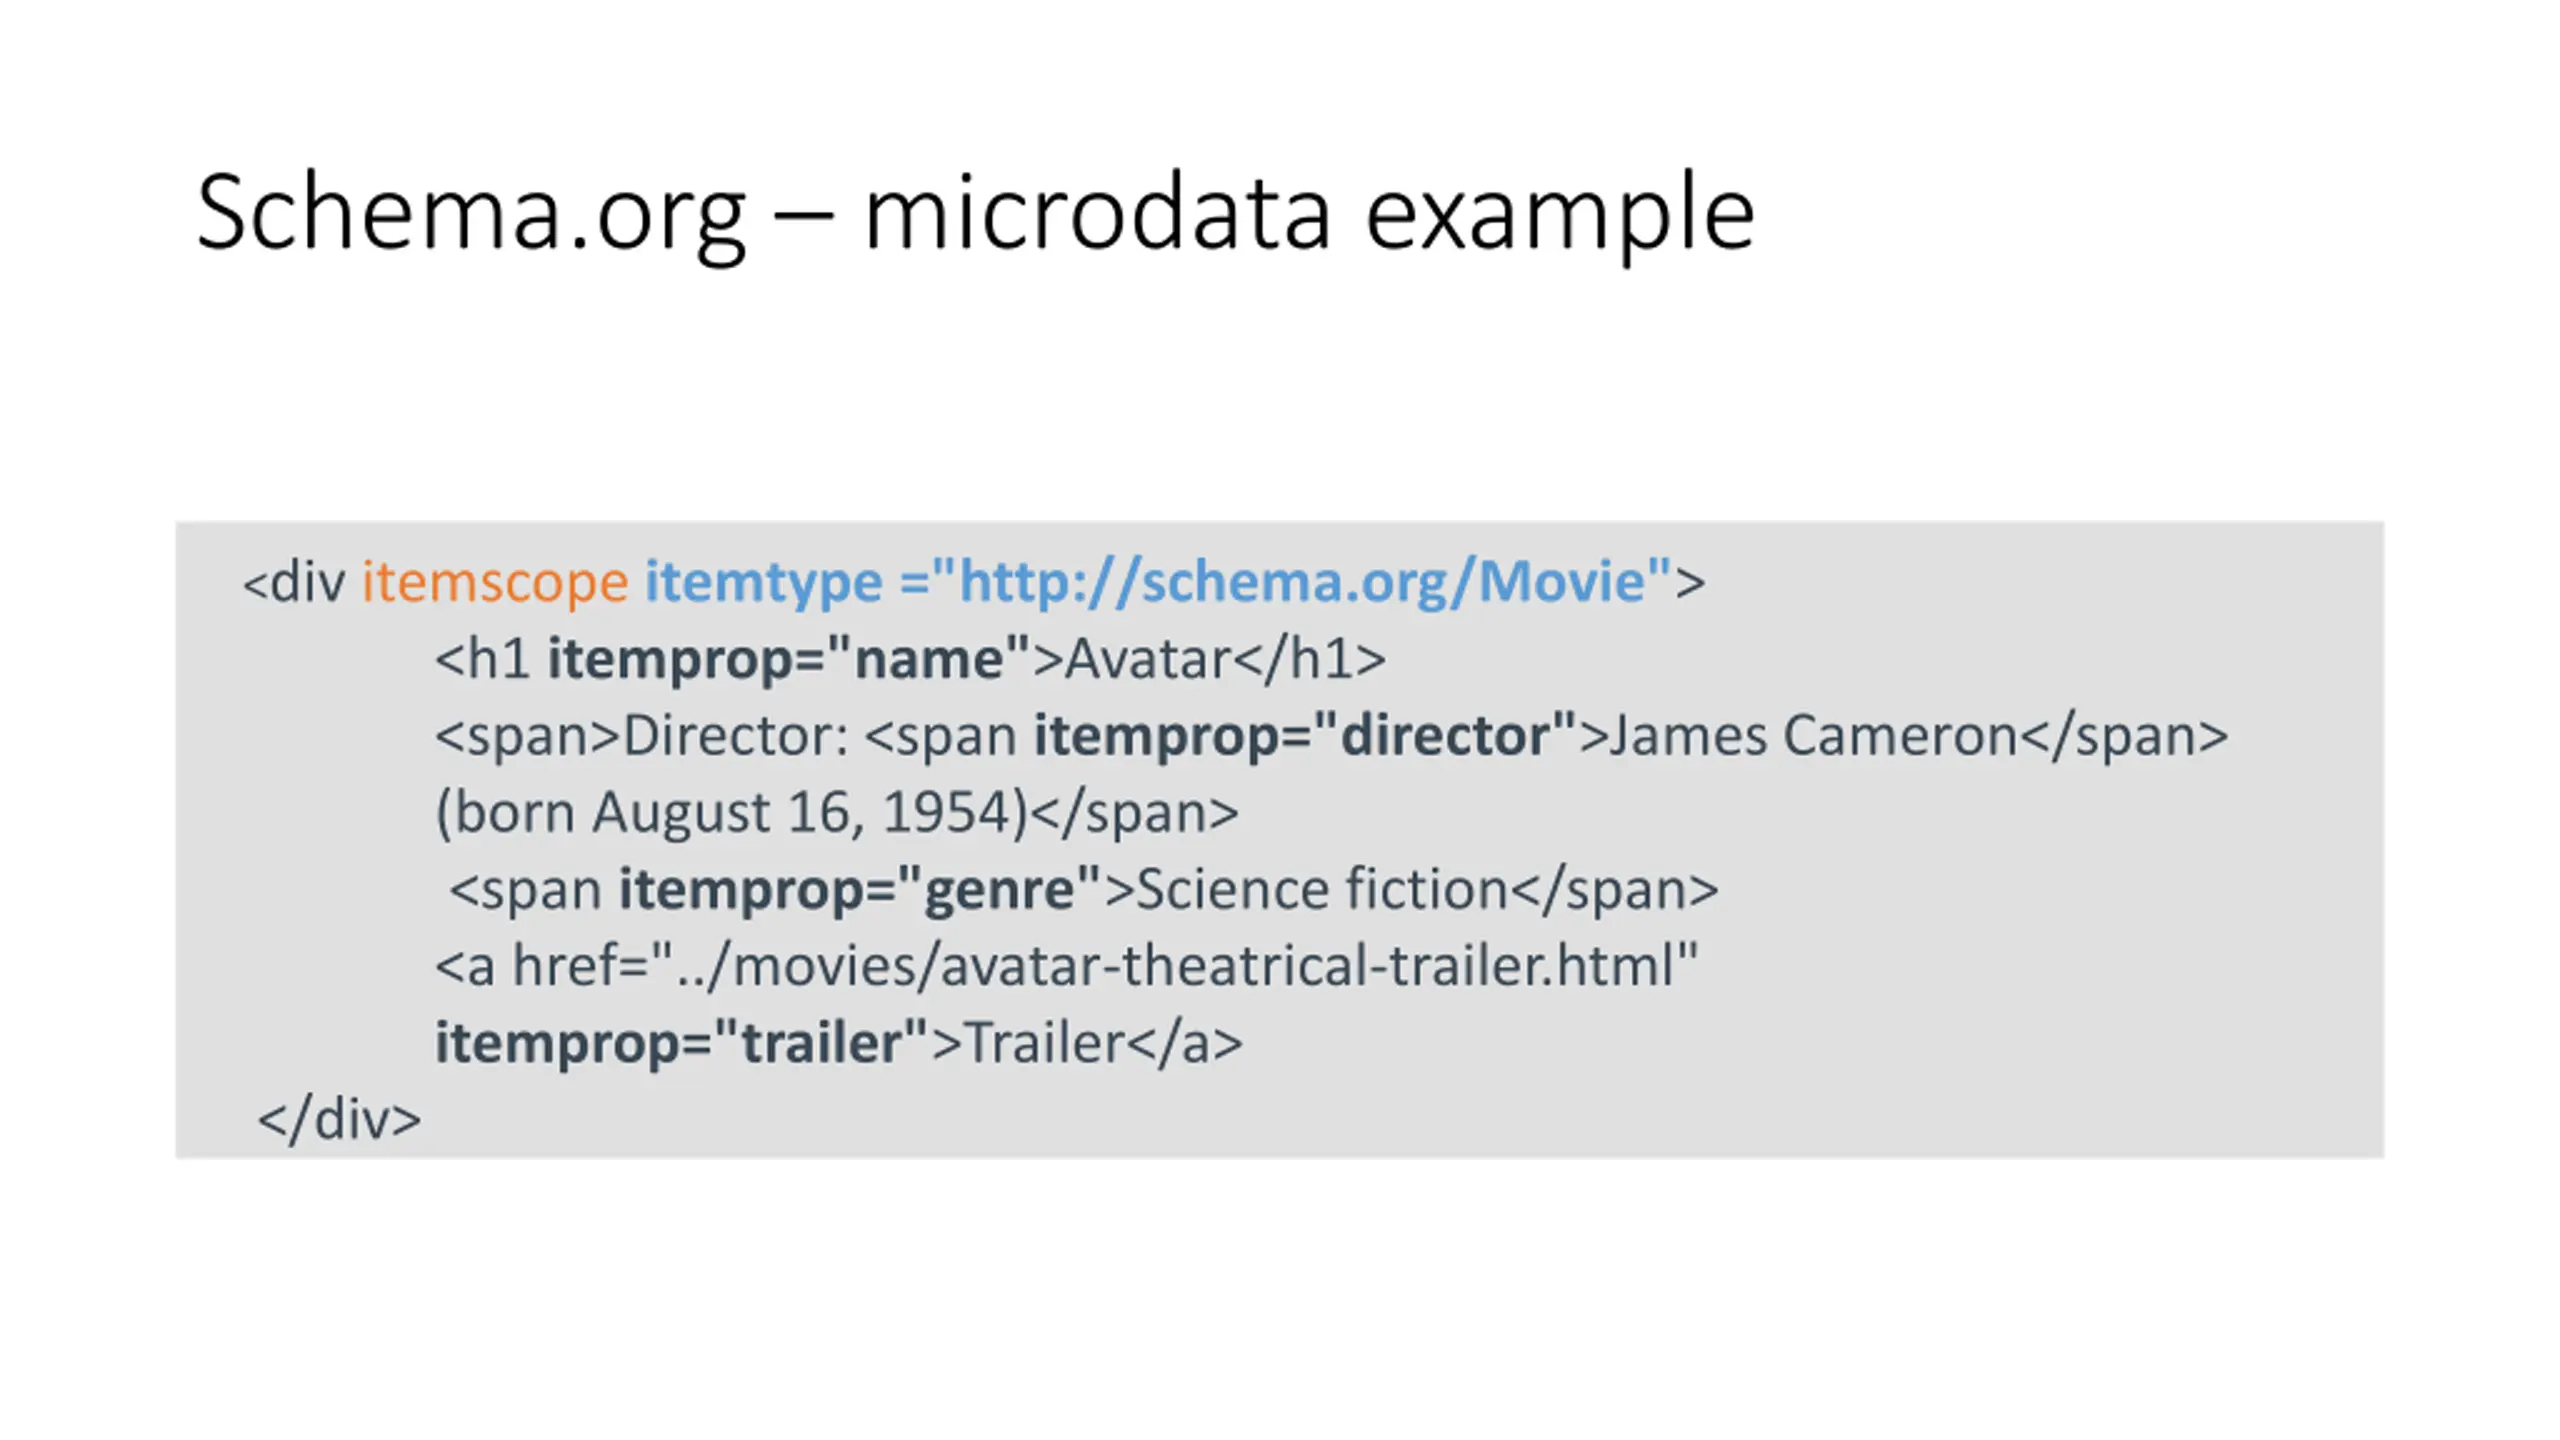Click the closing "</div>" tag

pyautogui.click(x=339, y=1120)
